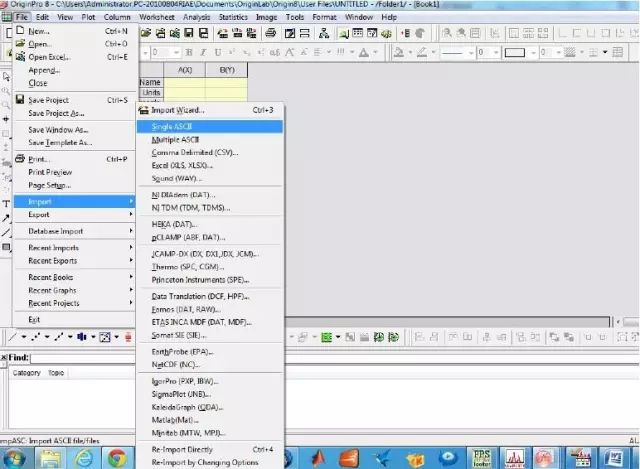
Task: Select column header A(X) in worksheet
Action: [x=185, y=70]
